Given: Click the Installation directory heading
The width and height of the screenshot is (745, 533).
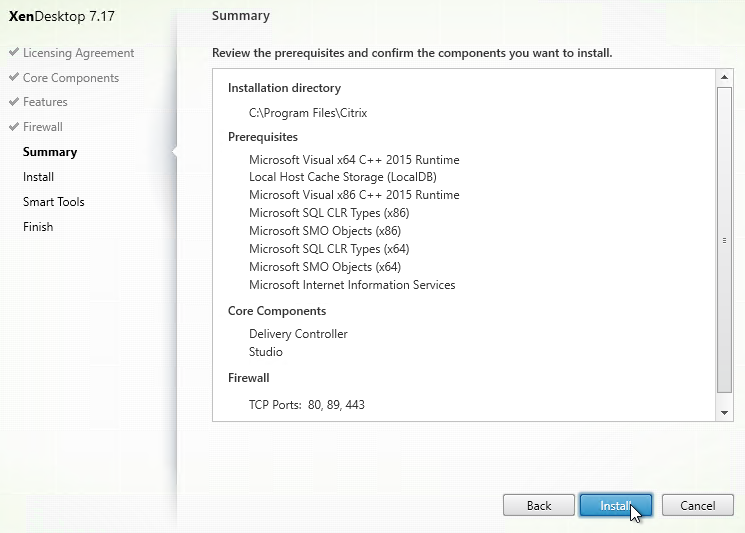Looking at the screenshot, I should tap(284, 88).
